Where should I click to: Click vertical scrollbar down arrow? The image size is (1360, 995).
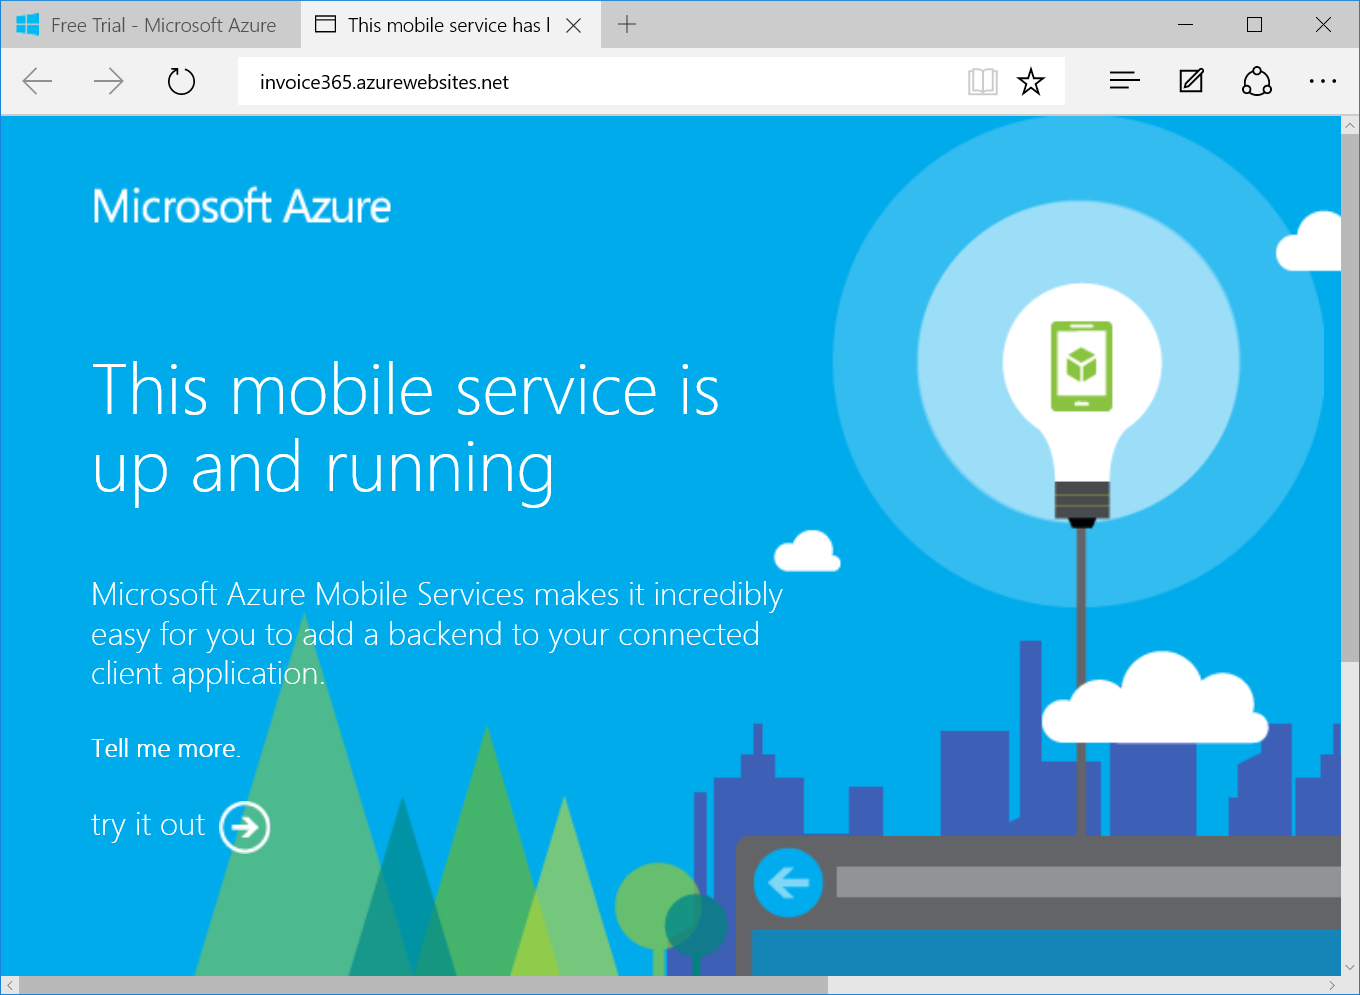(x=1350, y=967)
